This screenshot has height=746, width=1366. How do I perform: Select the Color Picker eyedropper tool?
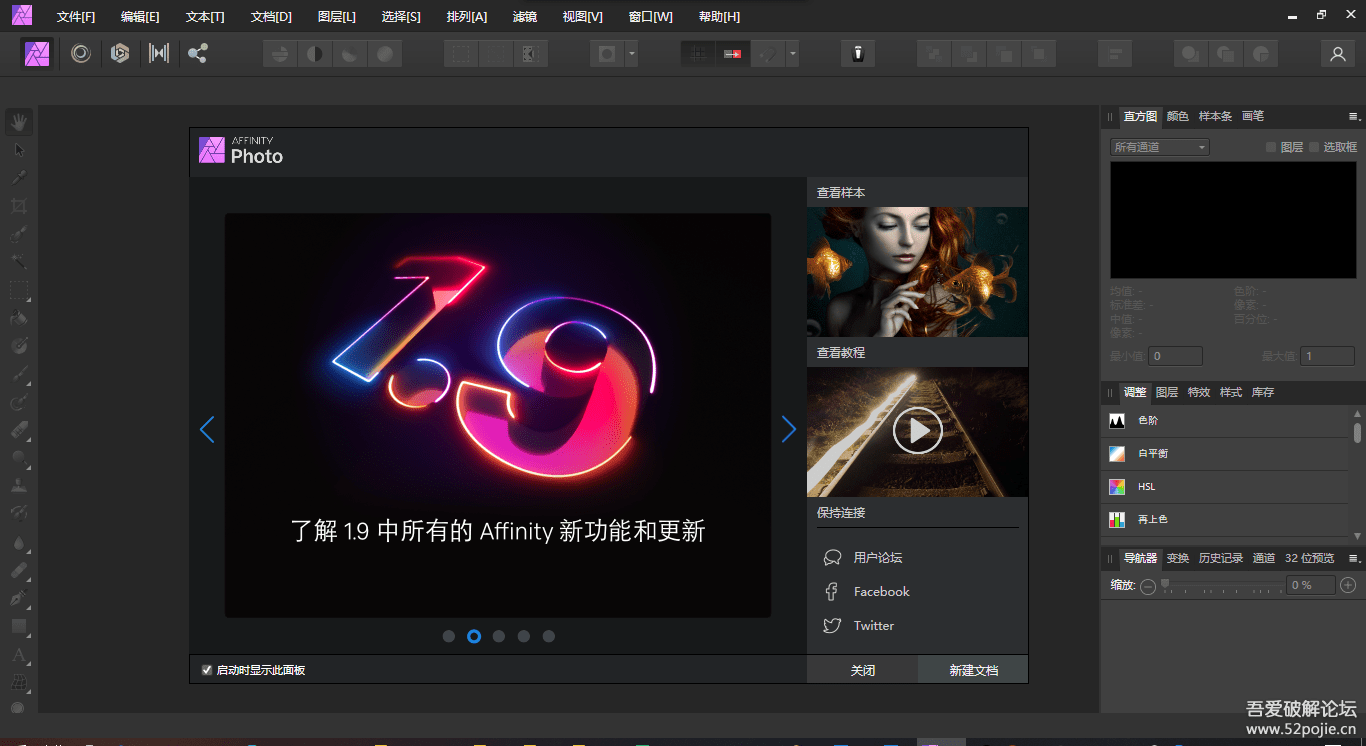[19, 178]
